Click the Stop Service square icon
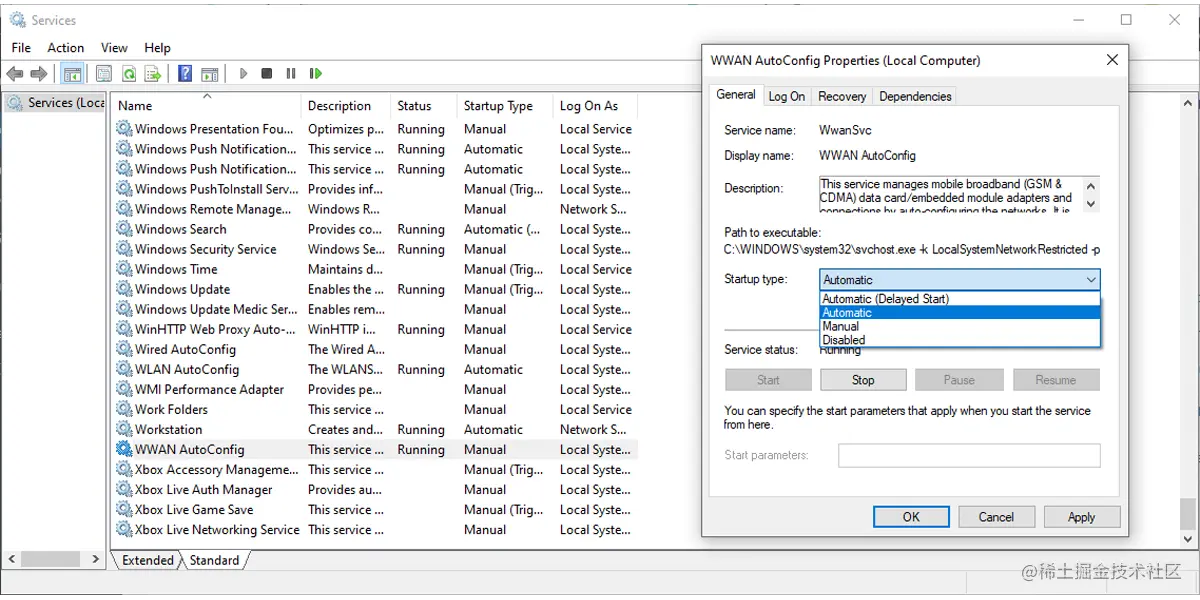1200x600 pixels. tap(267, 73)
